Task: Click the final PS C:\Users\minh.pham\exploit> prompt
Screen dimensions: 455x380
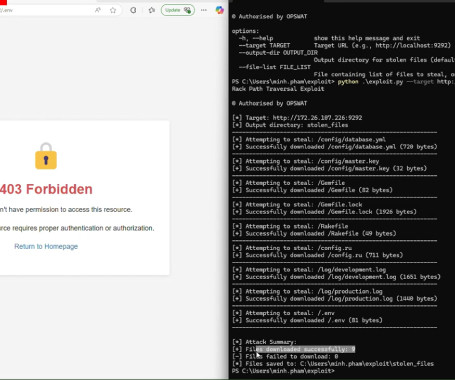Action: (283, 371)
